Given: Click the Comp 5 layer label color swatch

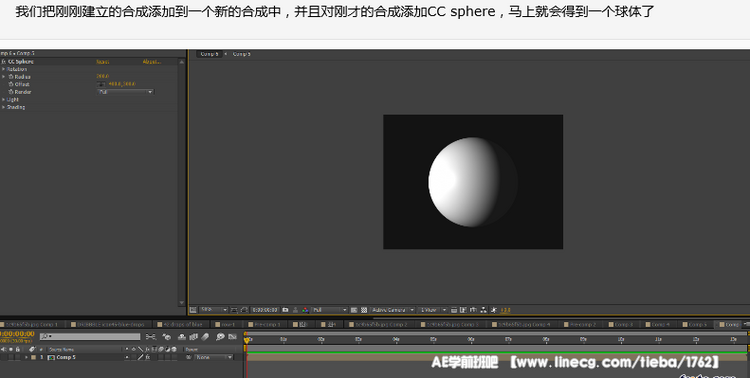Looking at the screenshot, I should tap(33, 357).
